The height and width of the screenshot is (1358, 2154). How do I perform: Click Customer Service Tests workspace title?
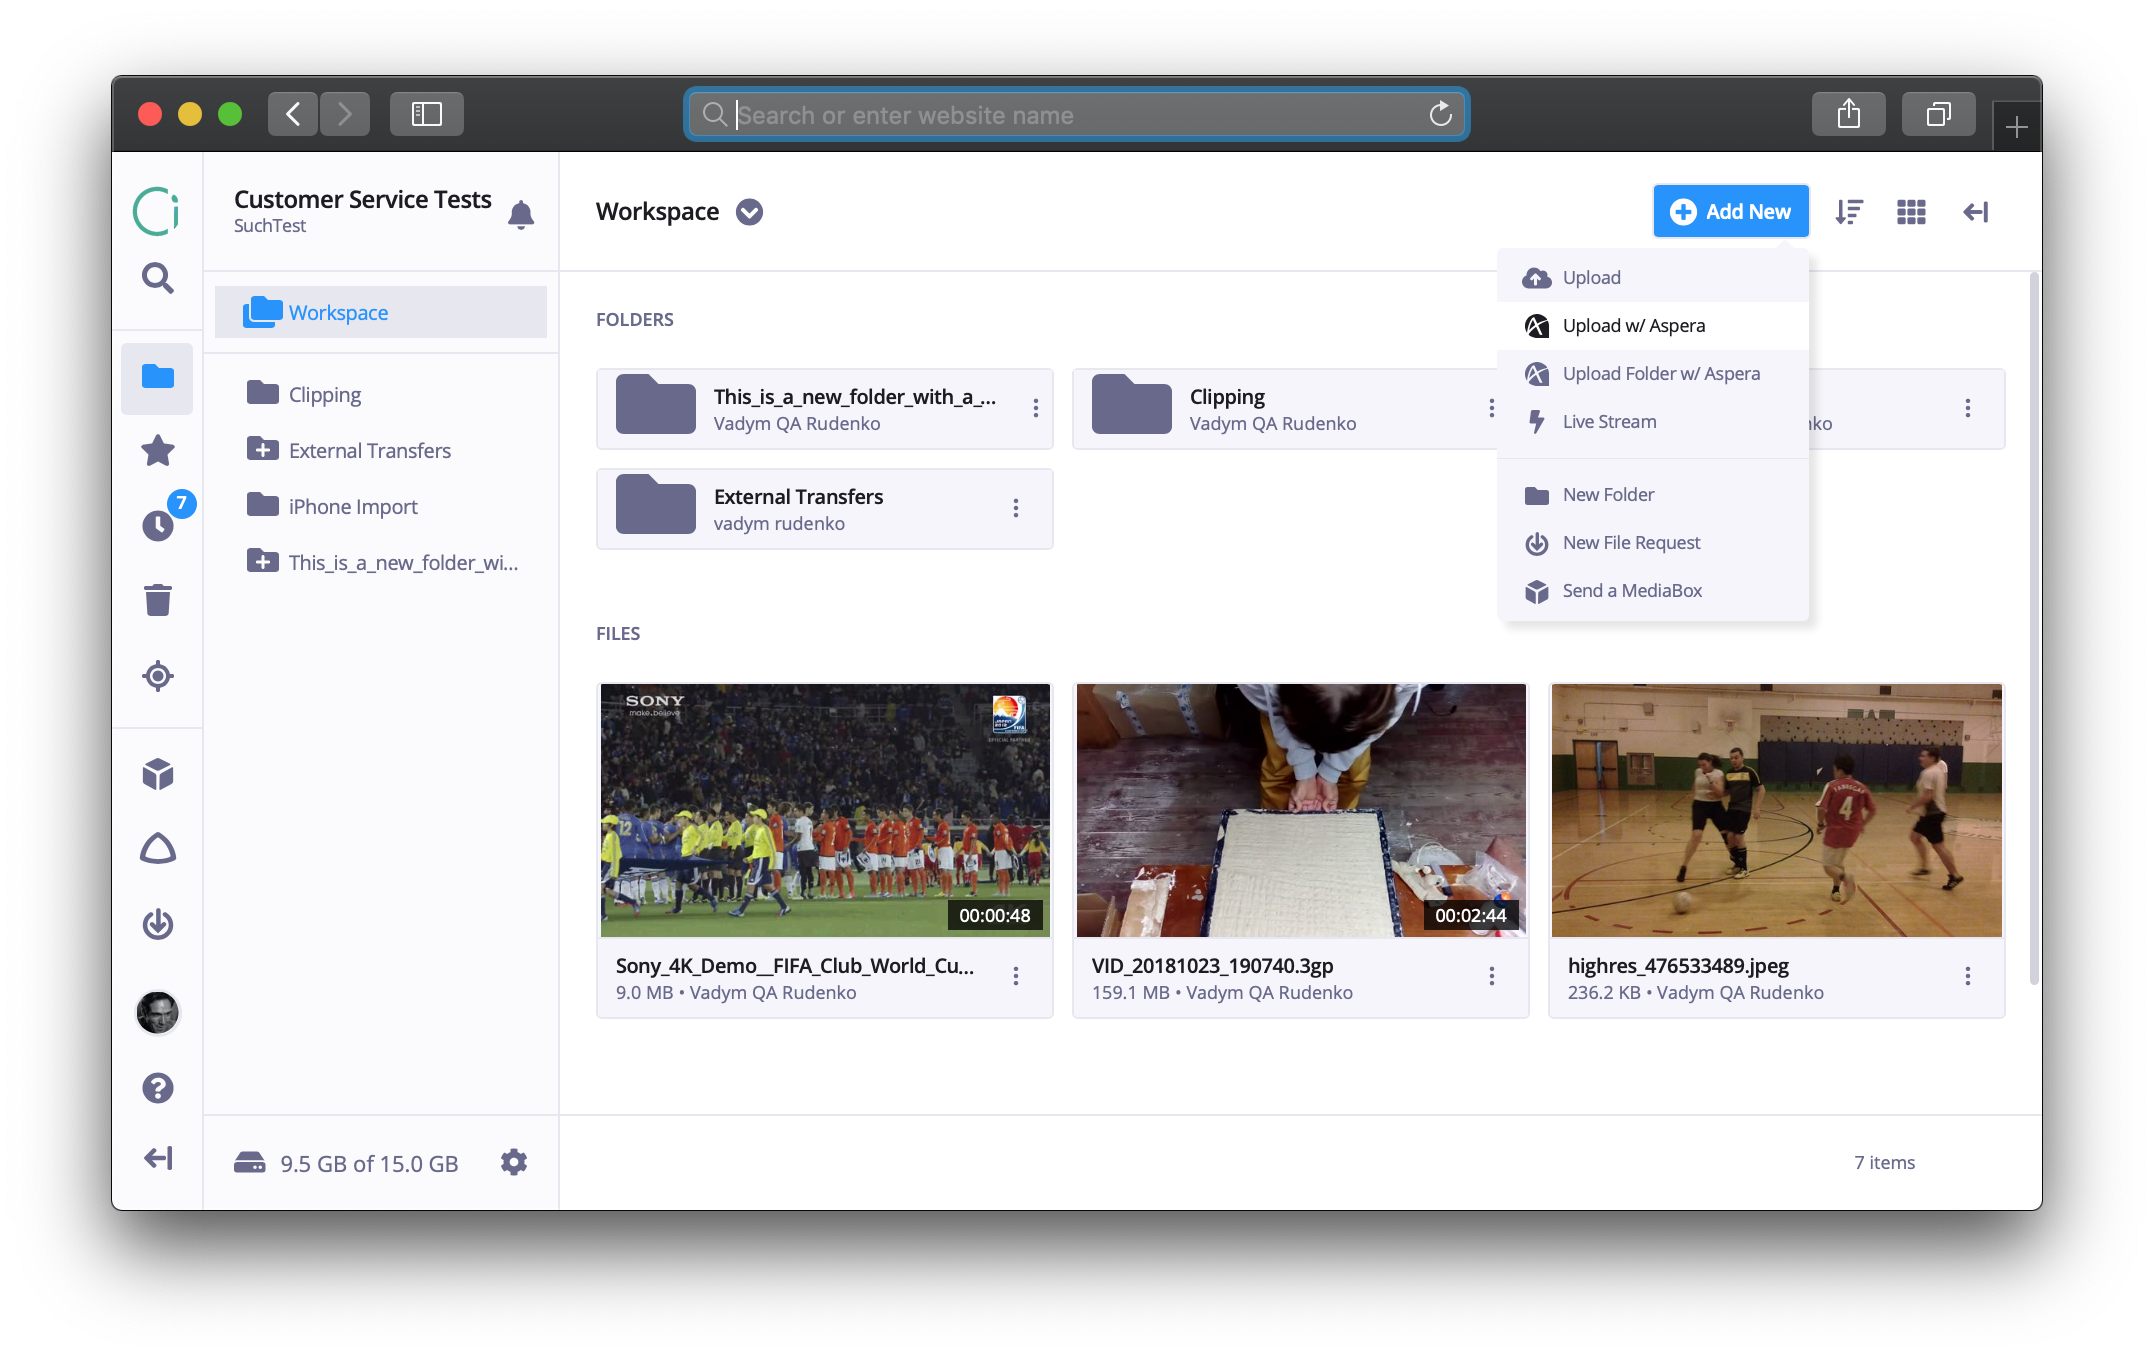pos(363,199)
